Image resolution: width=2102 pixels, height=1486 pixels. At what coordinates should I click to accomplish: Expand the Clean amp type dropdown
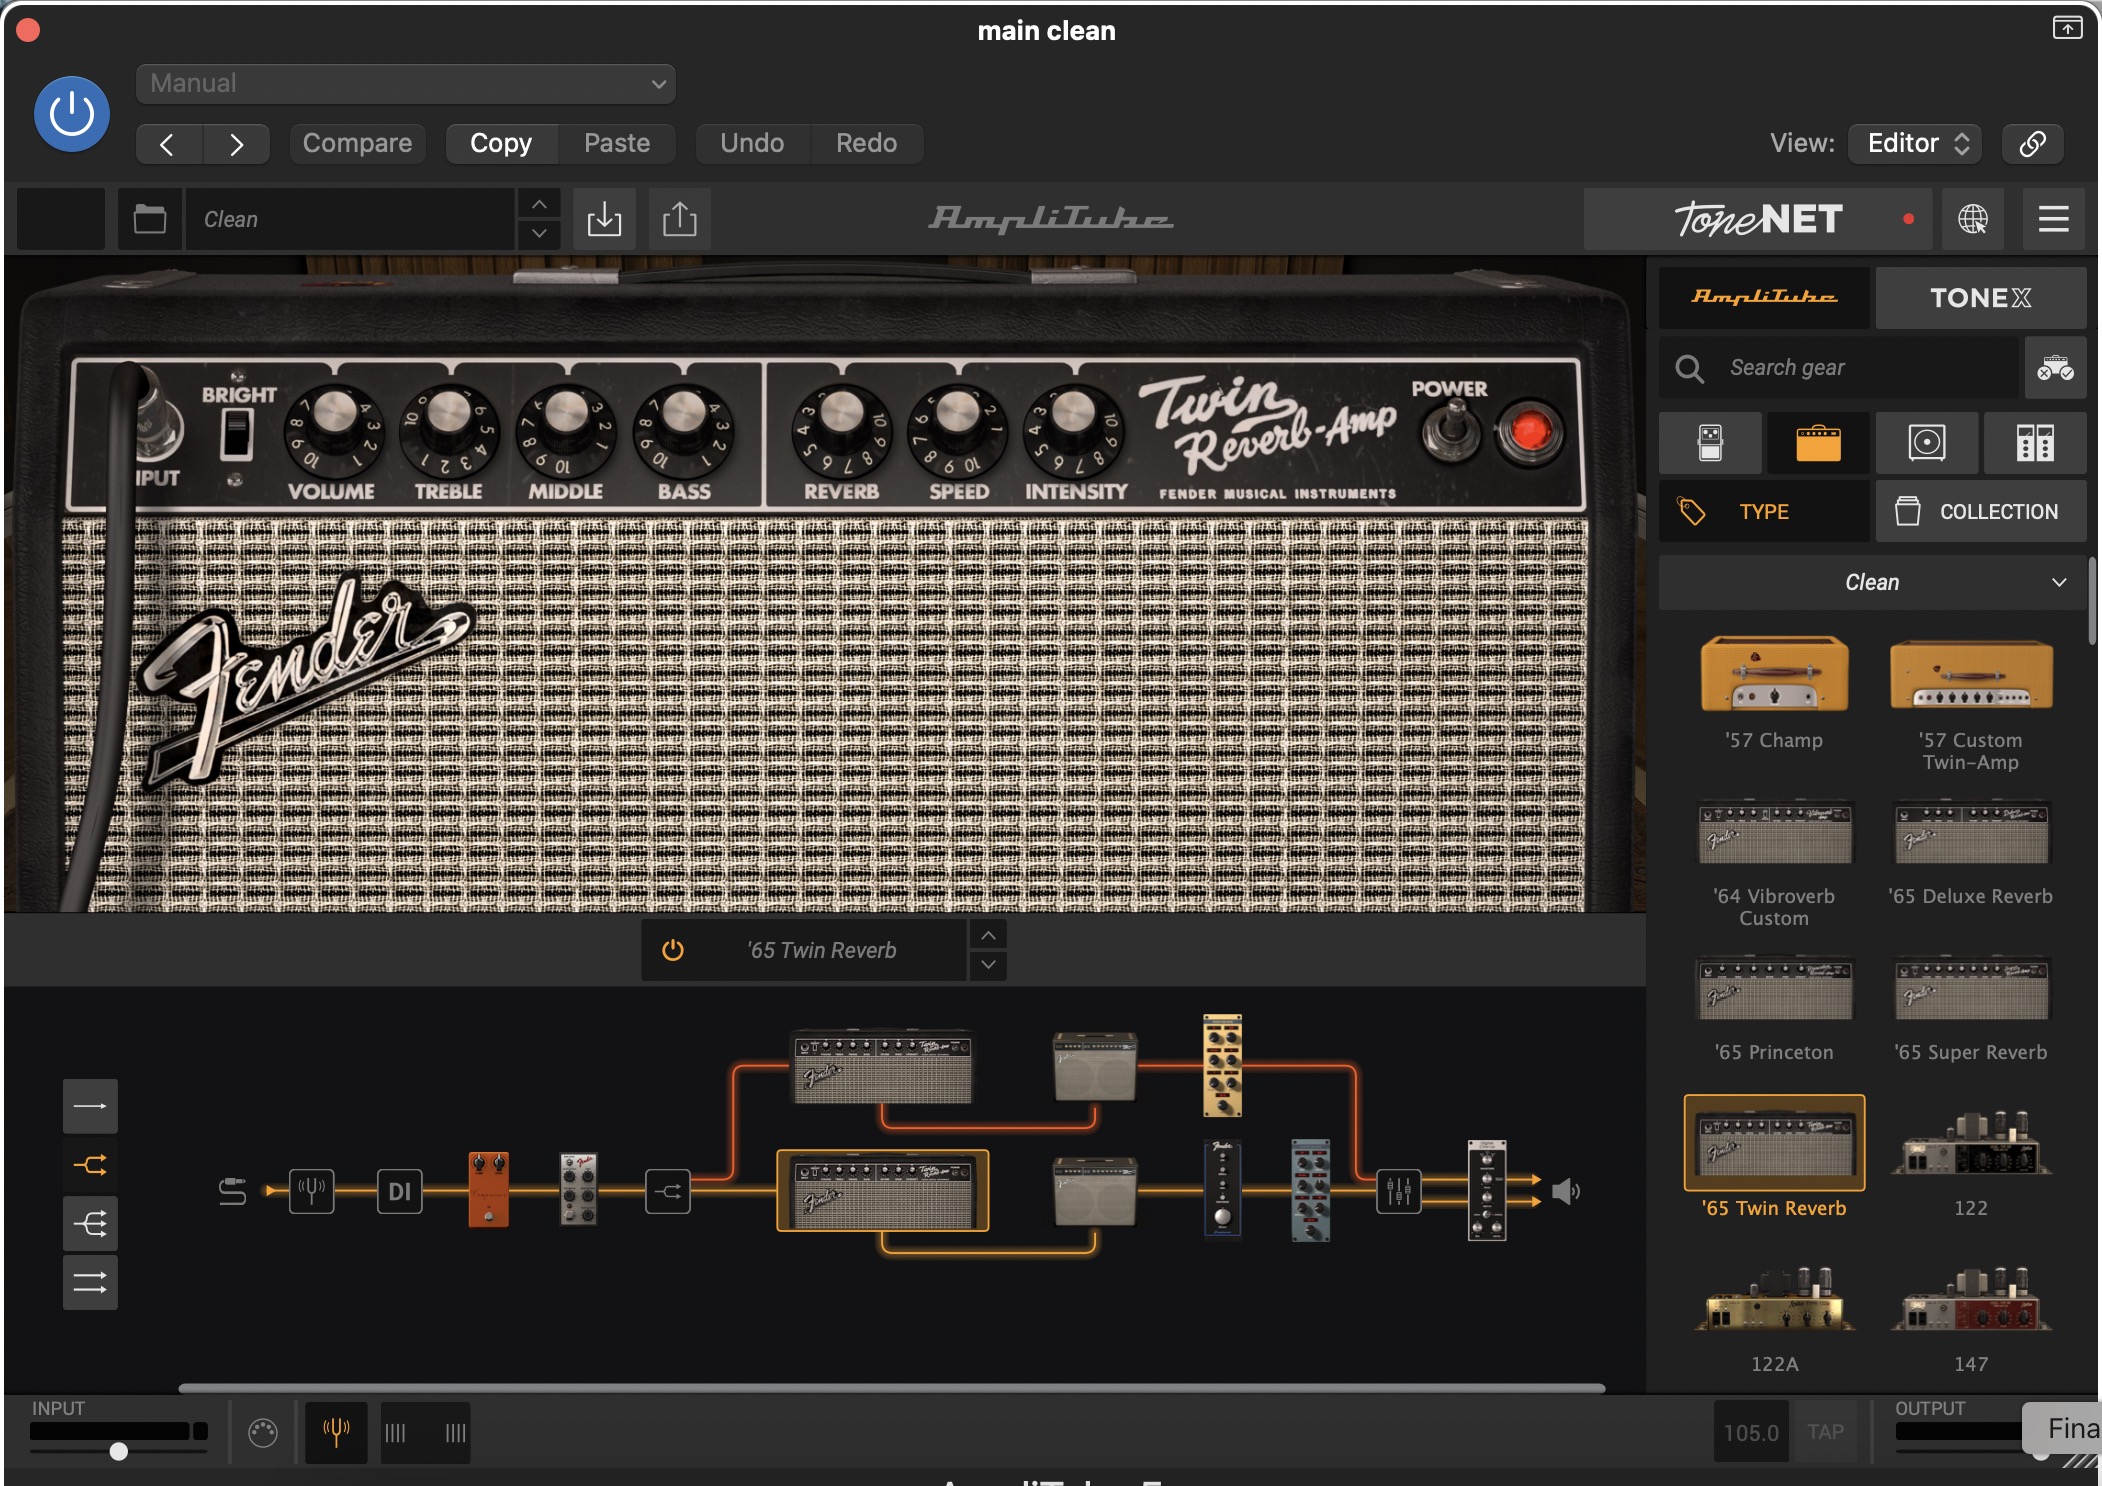tap(1872, 582)
